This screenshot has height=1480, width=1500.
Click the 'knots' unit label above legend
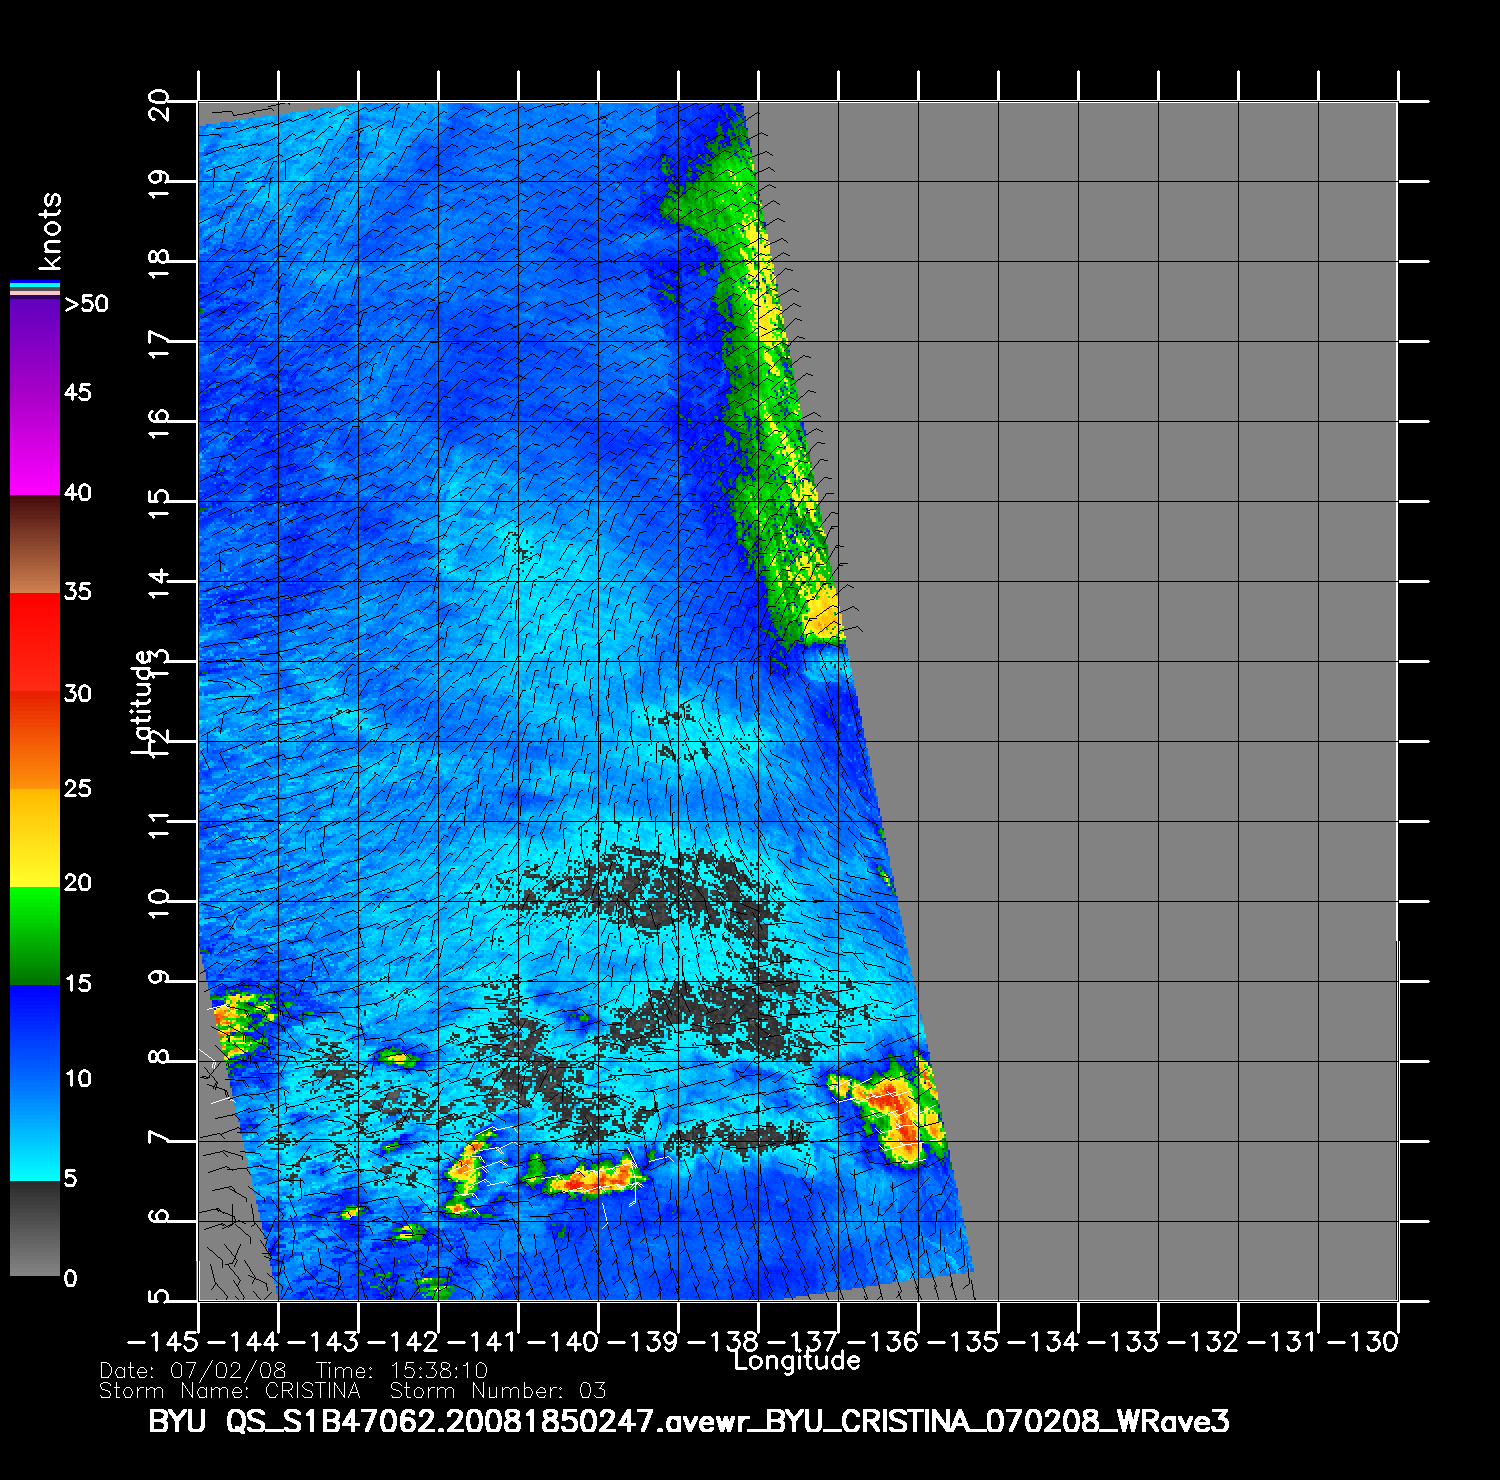click(x=50, y=232)
